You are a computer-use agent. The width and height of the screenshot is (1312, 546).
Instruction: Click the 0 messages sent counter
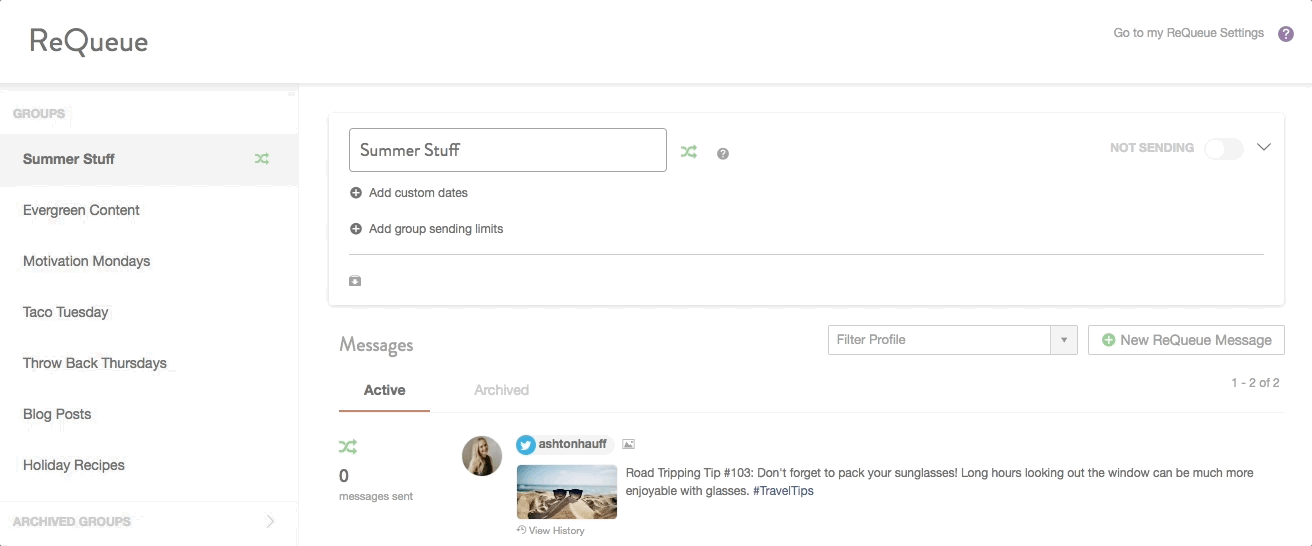coord(376,485)
